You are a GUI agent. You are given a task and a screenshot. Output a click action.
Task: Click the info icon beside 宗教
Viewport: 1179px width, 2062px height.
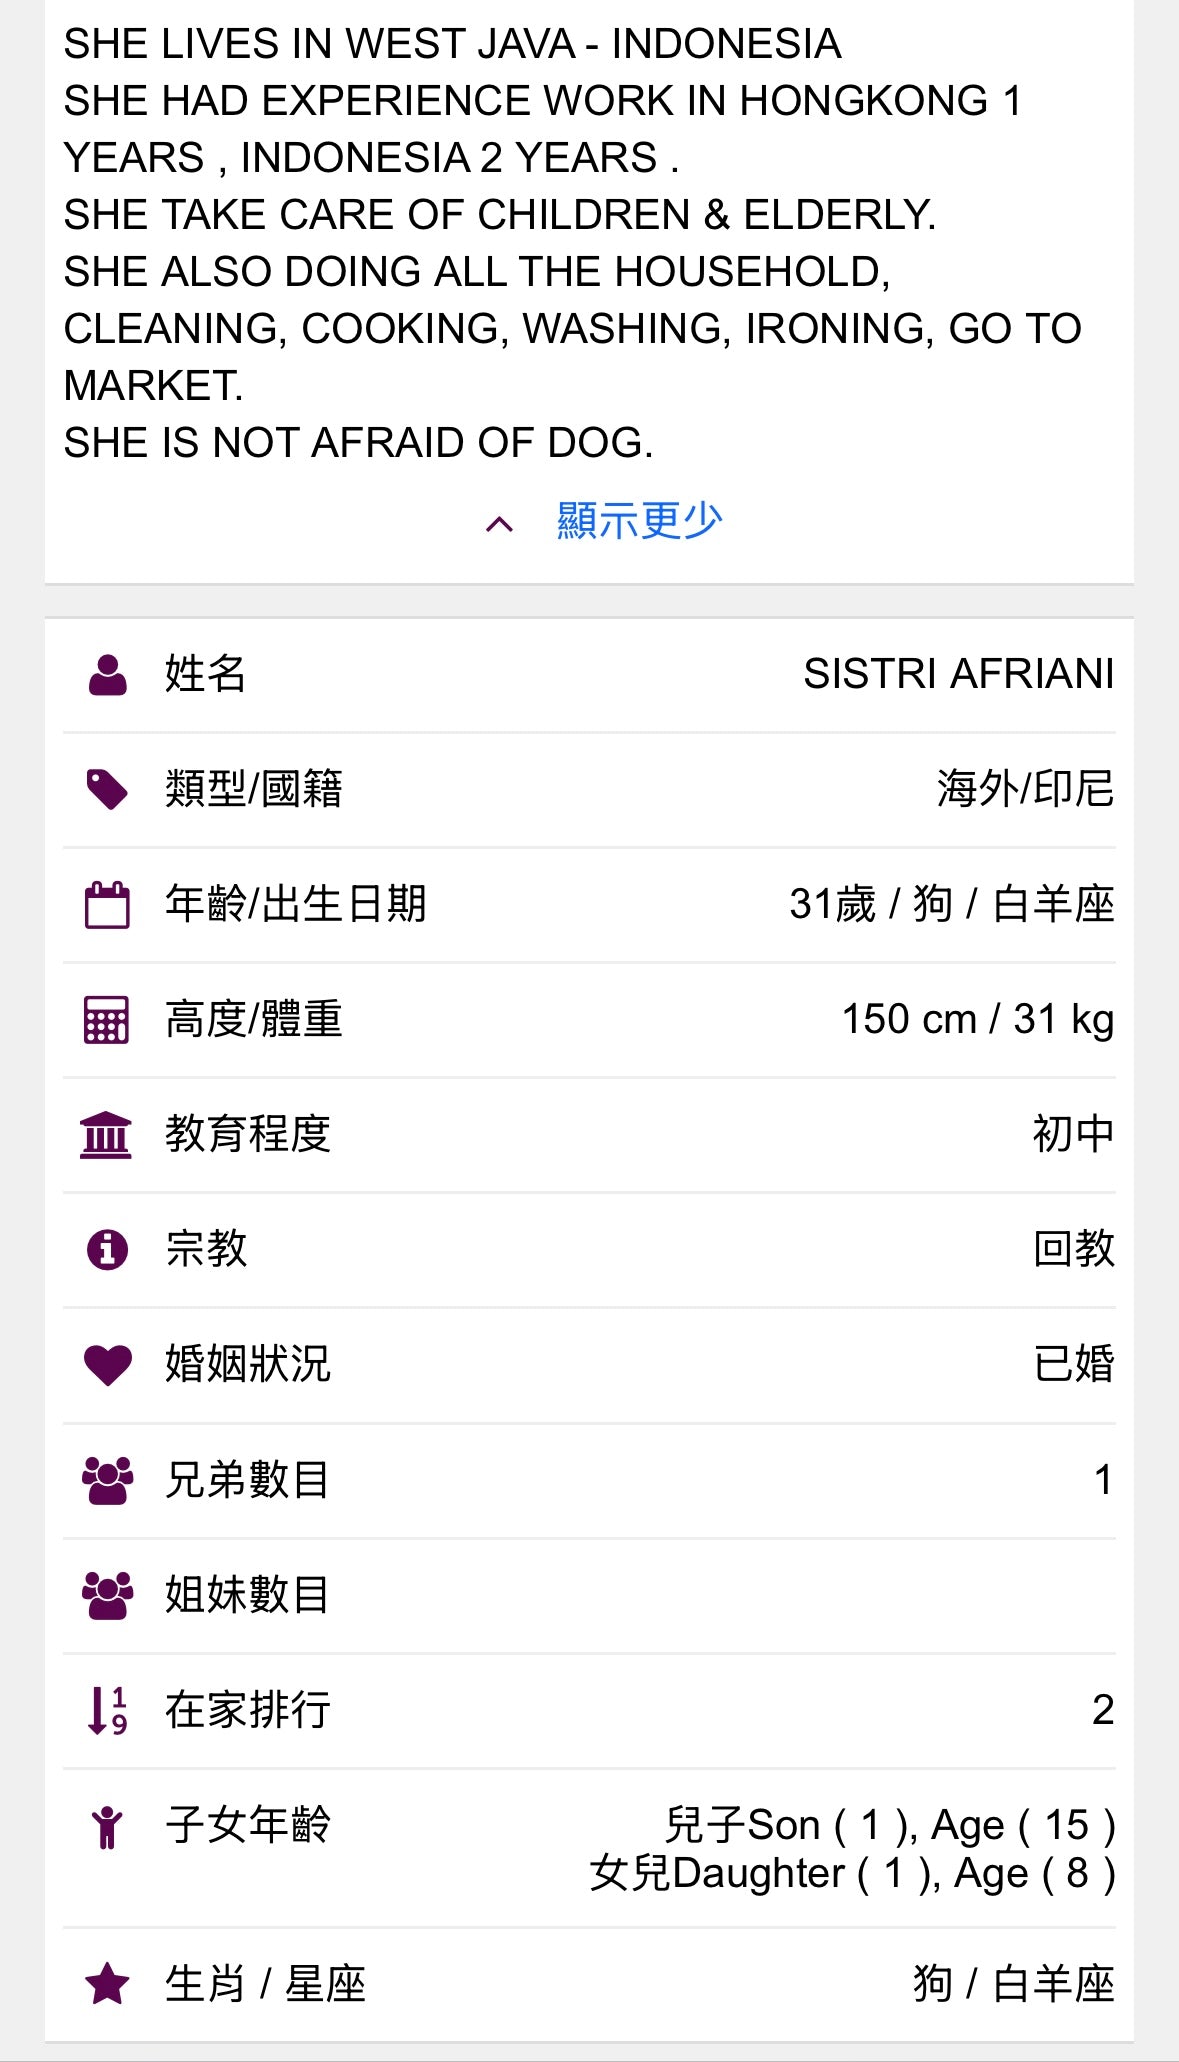107,1249
